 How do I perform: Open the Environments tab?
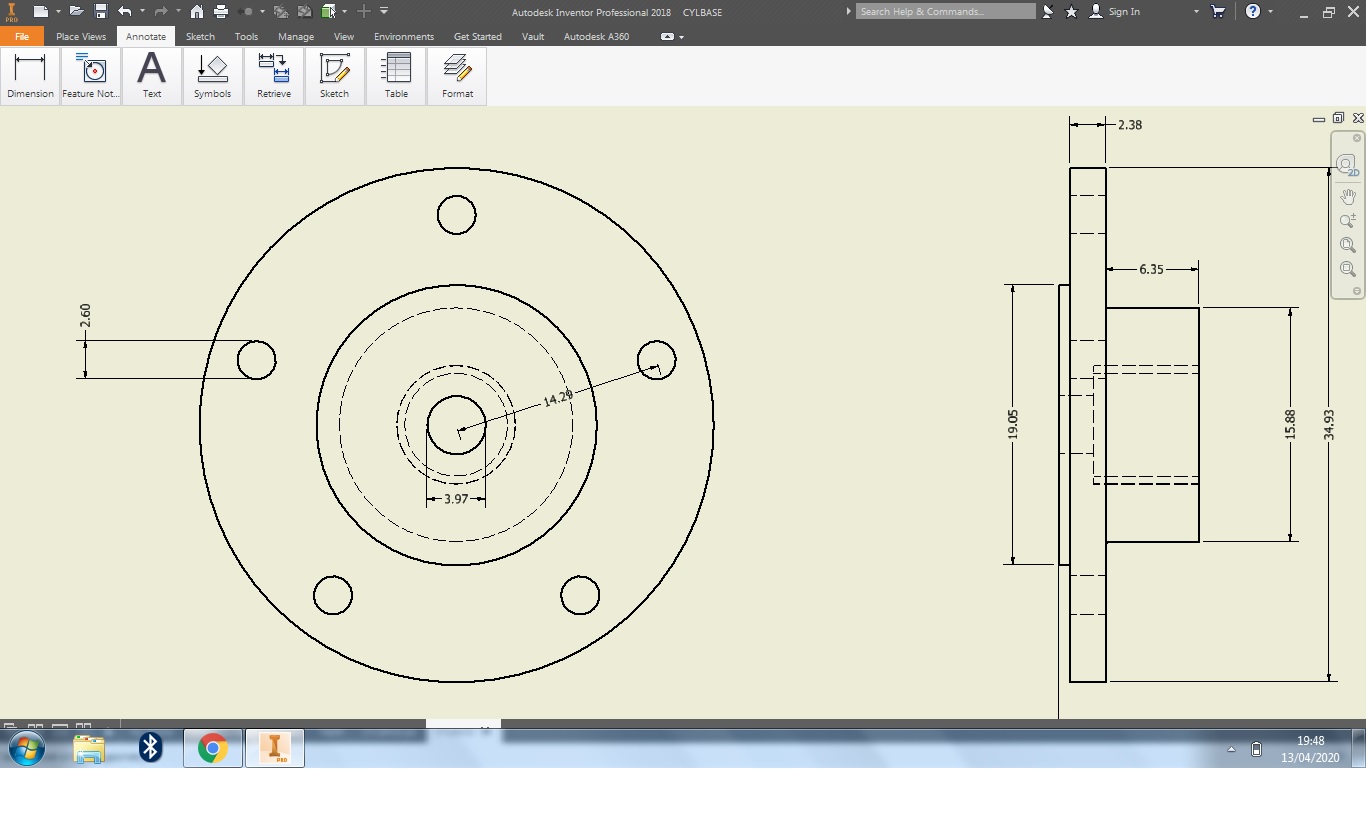tap(404, 36)
